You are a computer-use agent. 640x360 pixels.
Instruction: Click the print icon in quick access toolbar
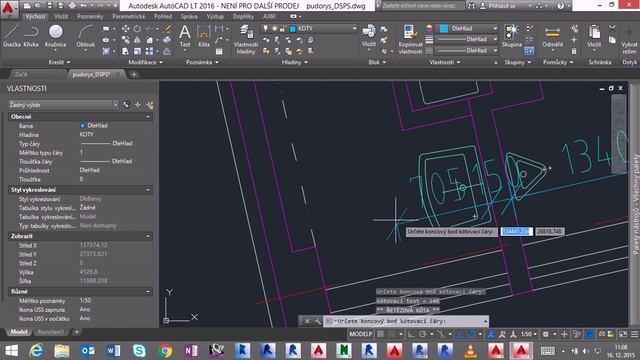[72, 6]
